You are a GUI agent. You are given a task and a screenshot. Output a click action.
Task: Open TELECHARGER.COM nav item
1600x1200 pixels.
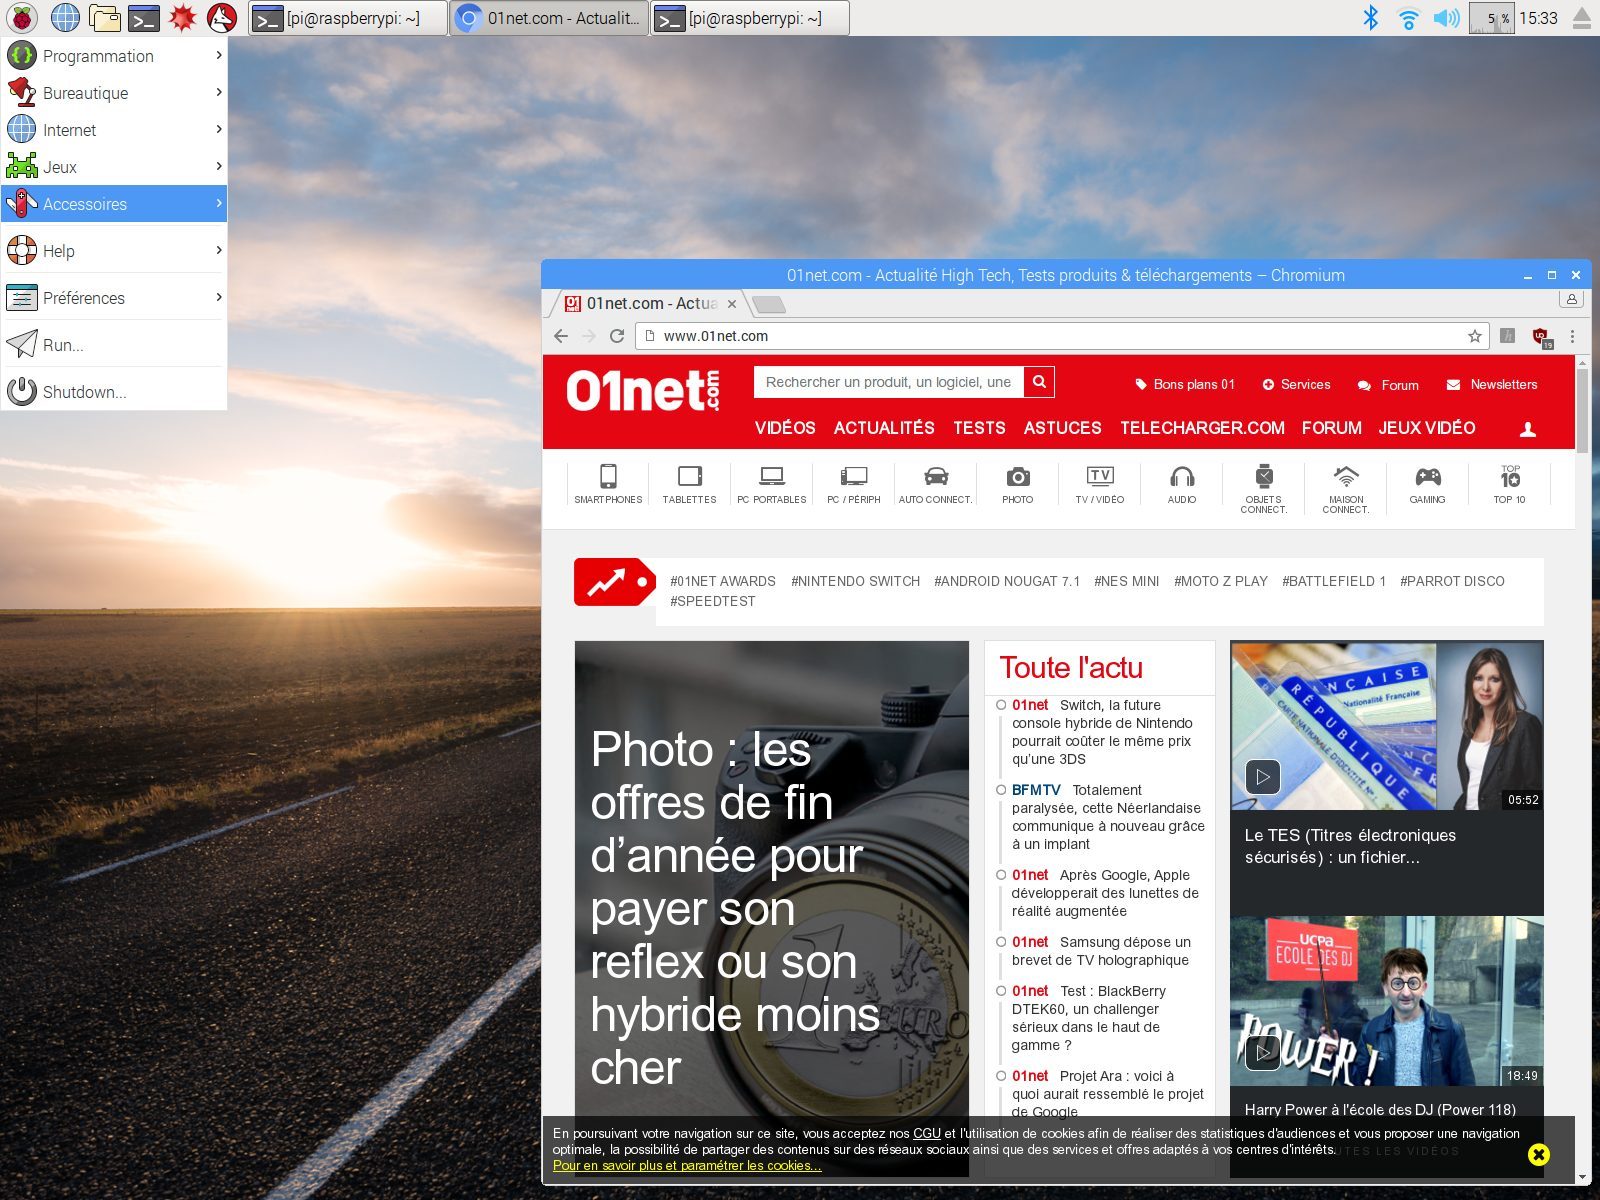tap(1202, 428)
